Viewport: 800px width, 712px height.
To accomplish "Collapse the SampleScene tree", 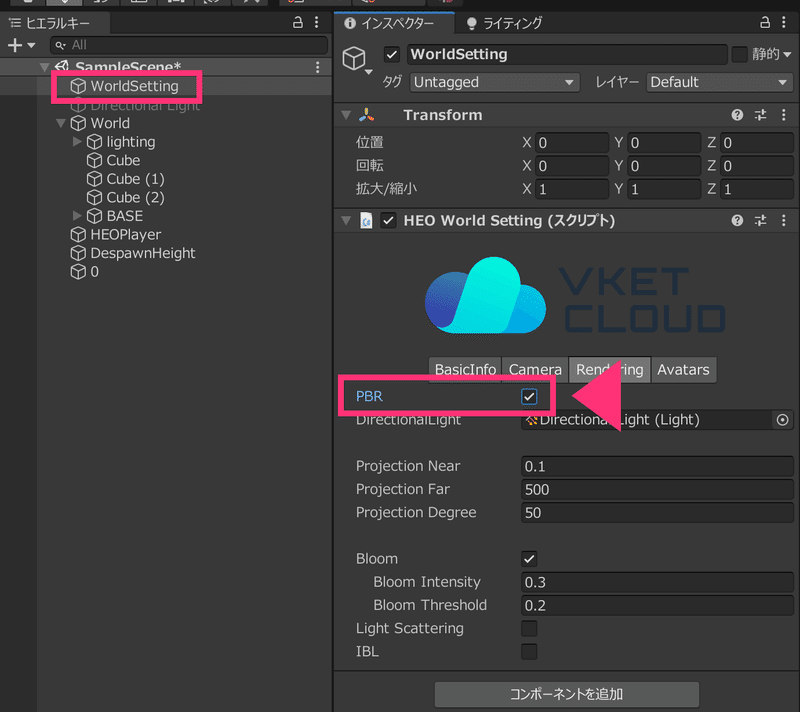I will (x=44, y=67).
